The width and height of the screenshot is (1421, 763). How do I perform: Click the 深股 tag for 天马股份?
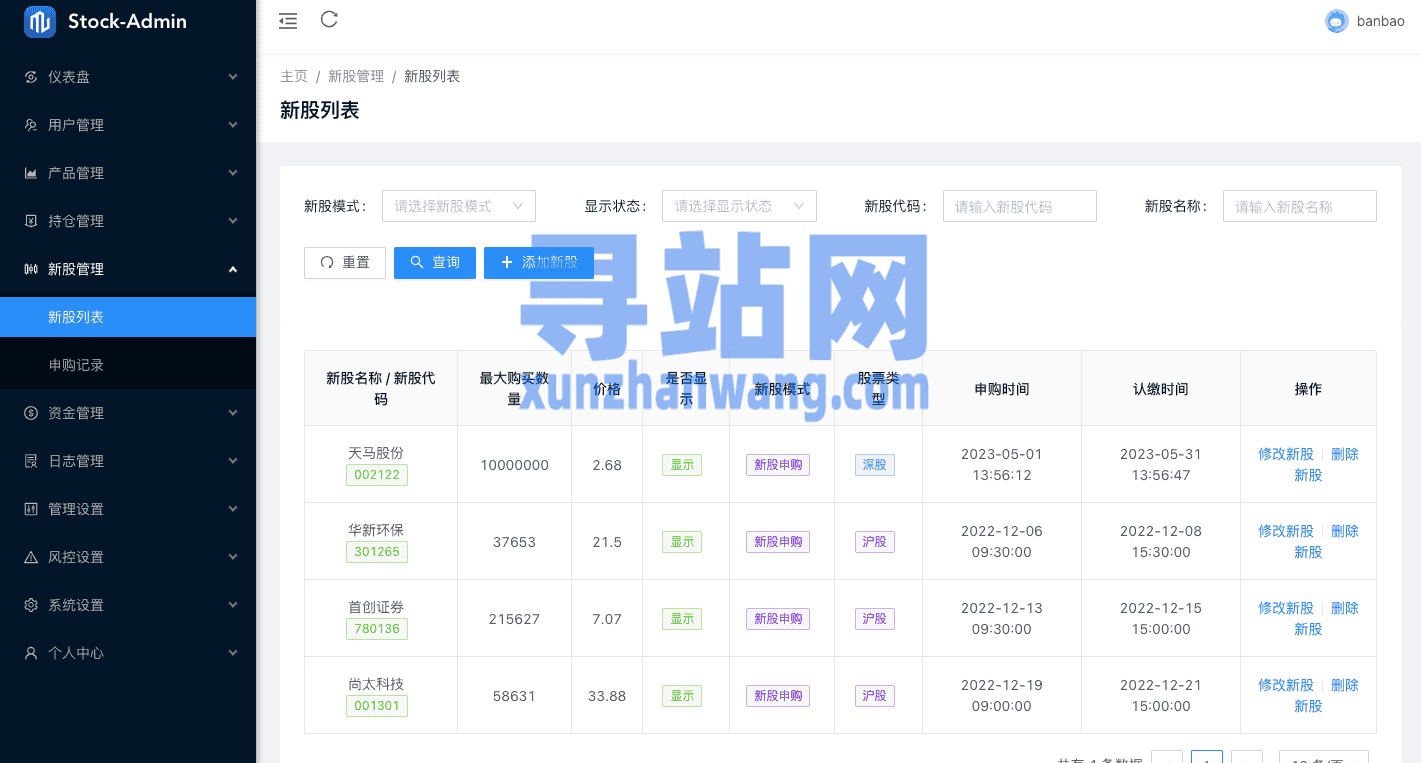[875, 465]
